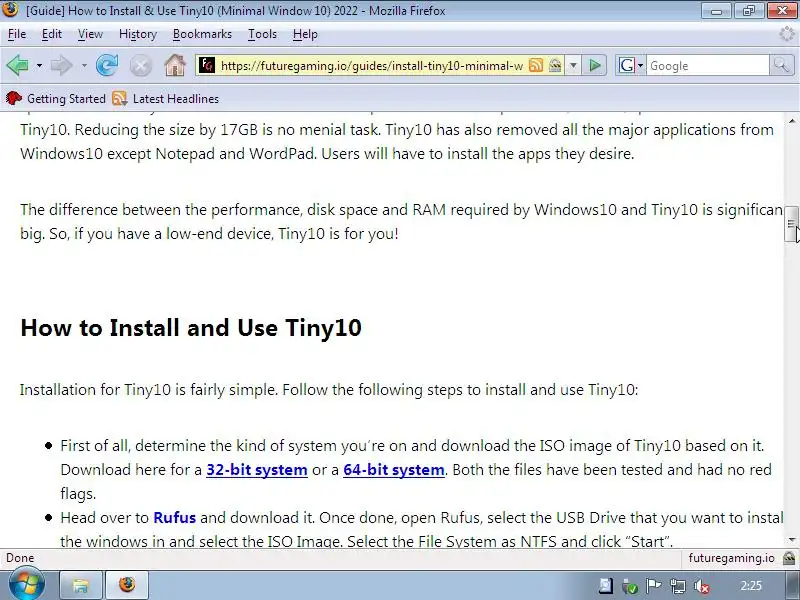Follow the Rufus link

click(174, 518)
